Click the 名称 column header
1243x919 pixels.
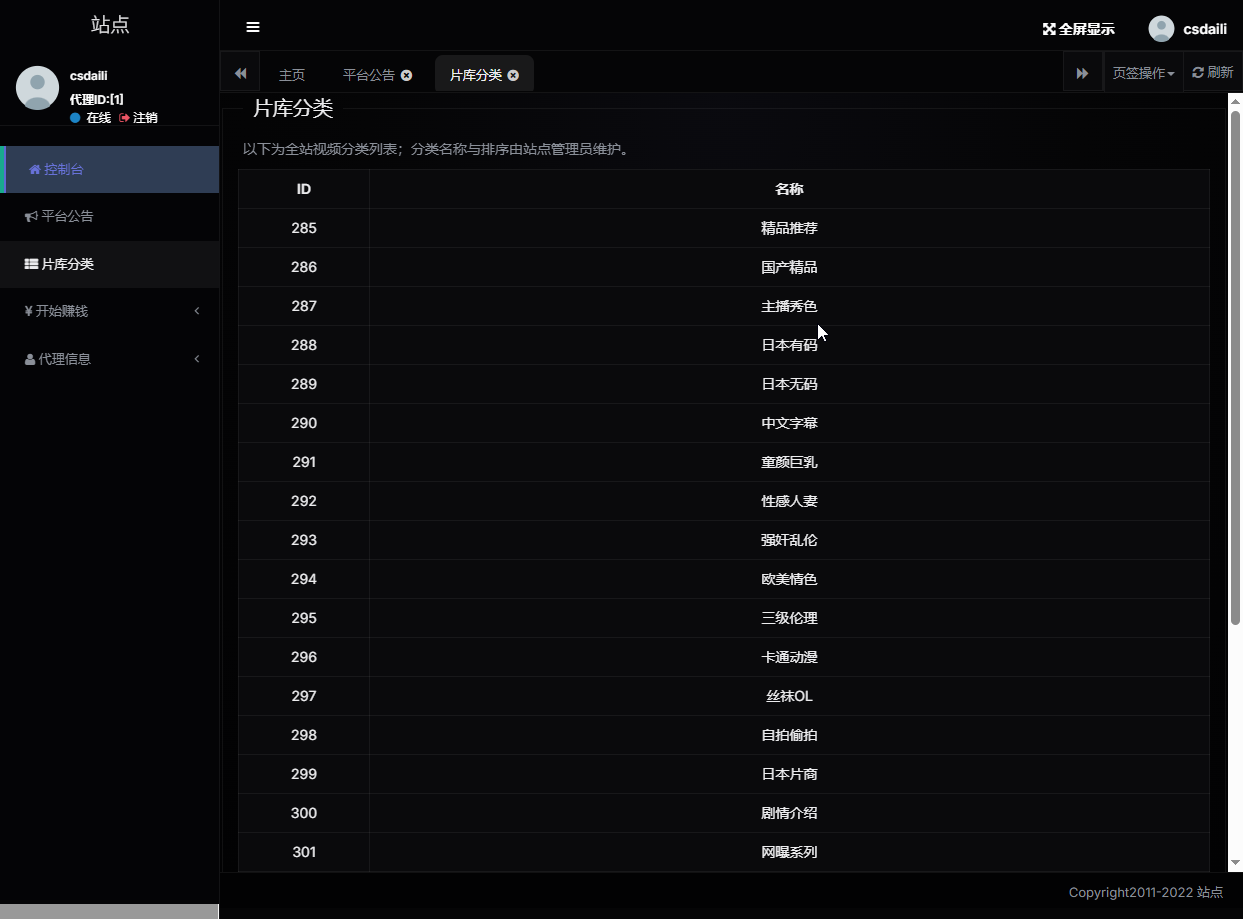789,189
